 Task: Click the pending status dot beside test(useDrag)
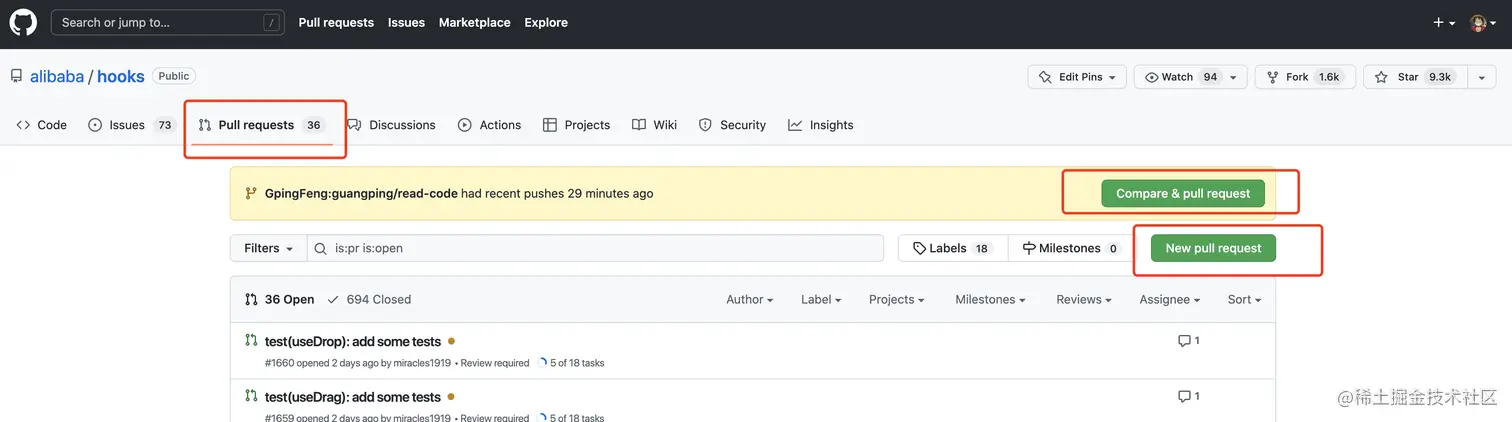click(452, 397)
